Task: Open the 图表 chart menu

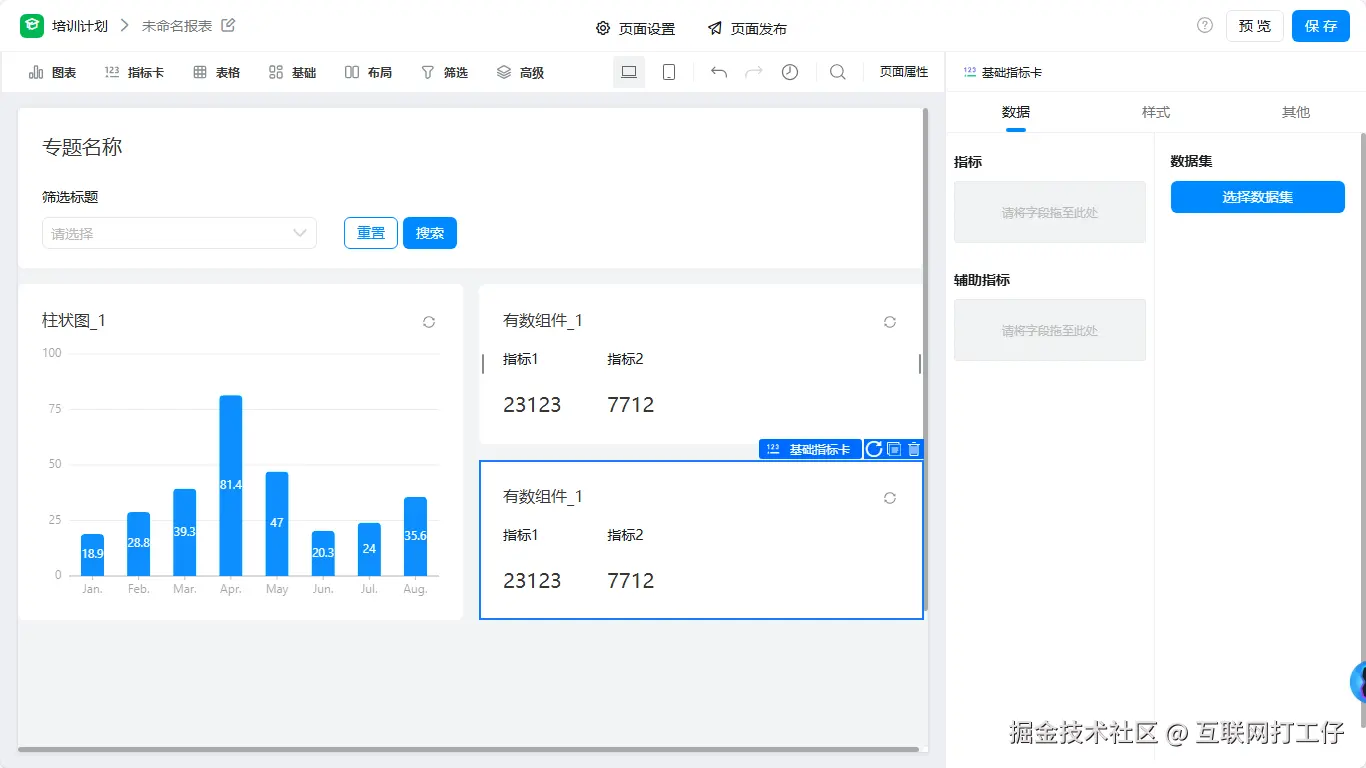Action: tap(52, 72)
